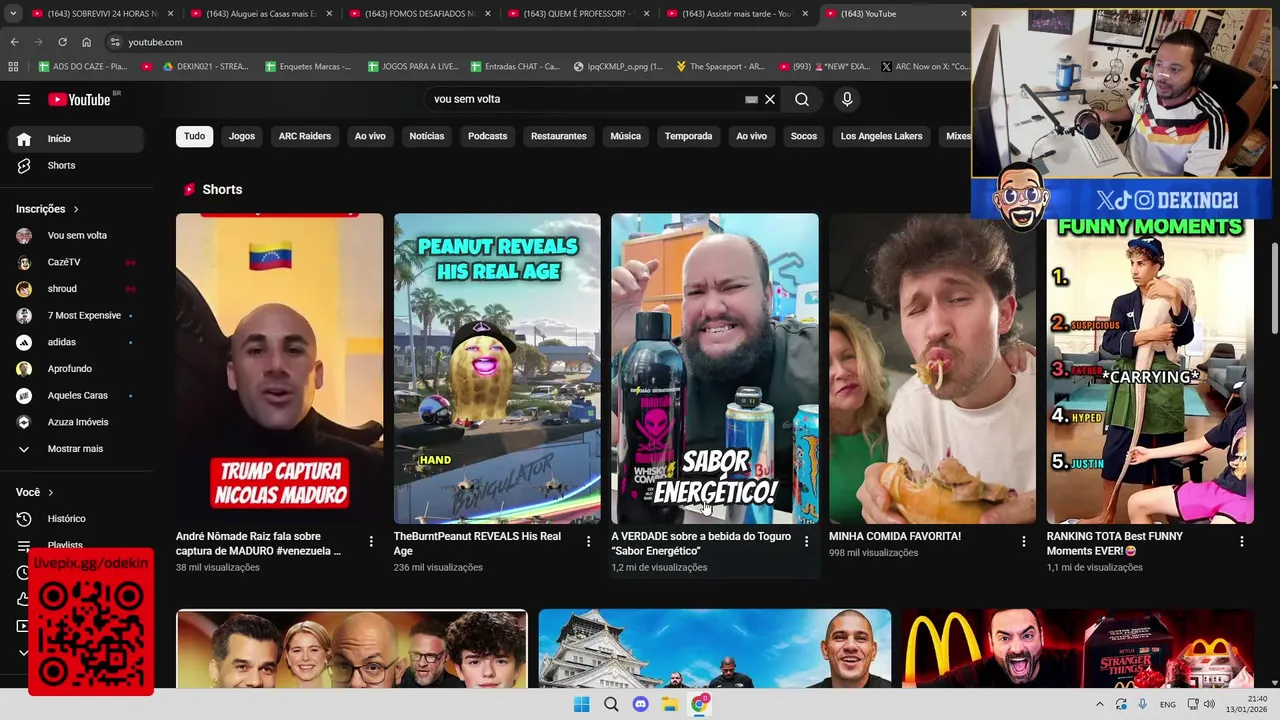Expand Inscrições section chevron
The image size is (1280, 720).
(x=76, y=209)
